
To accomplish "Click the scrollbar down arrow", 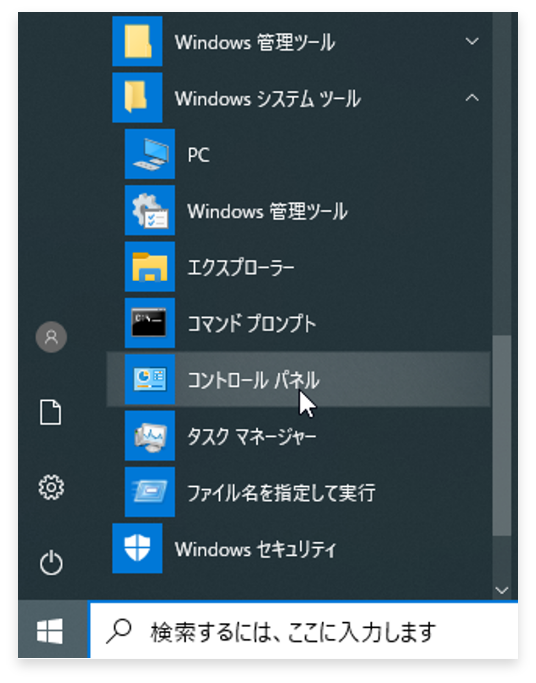I will pyautogui.click(x=502, y=590).
